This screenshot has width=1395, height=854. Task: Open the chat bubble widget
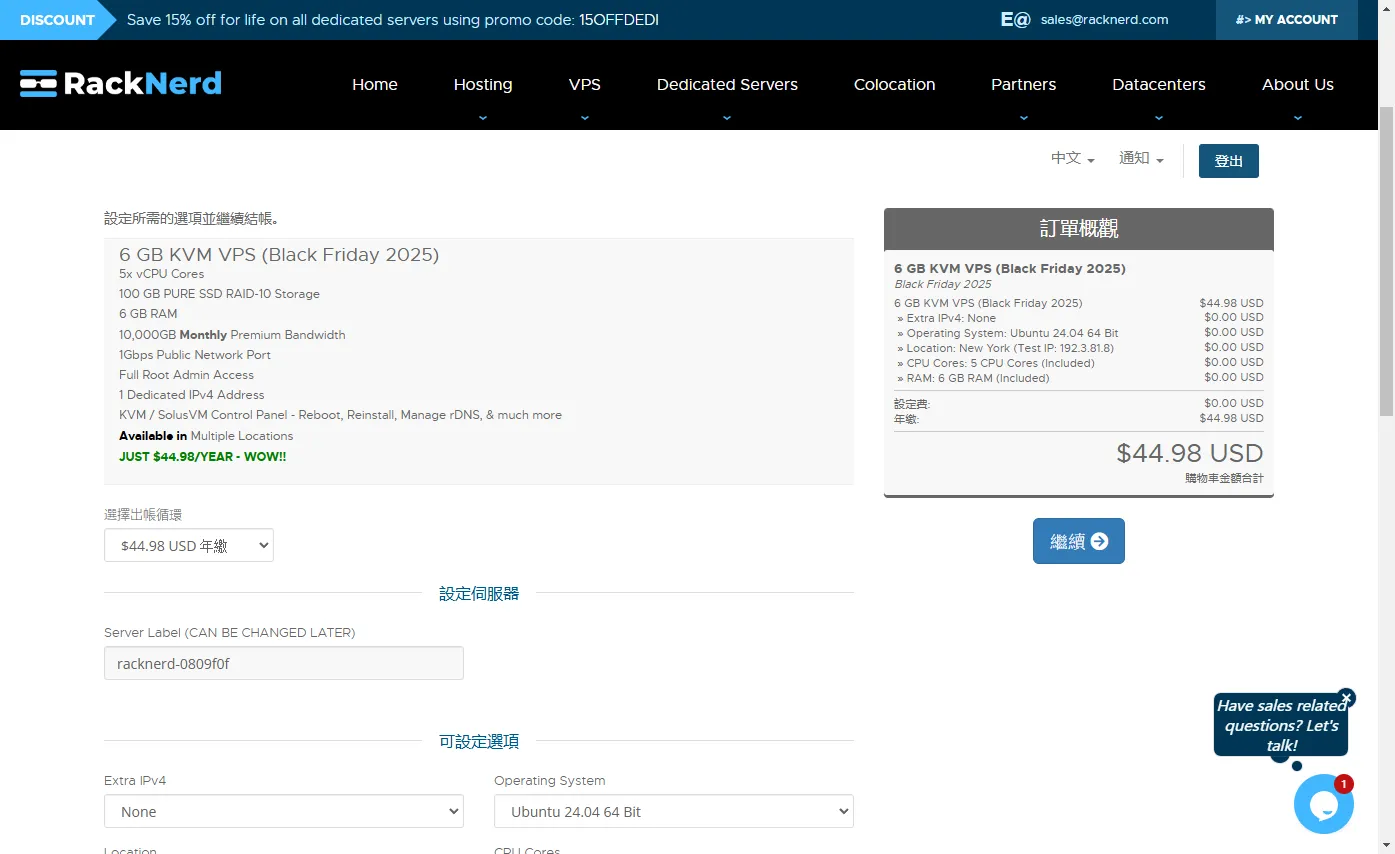click(1323, 804)
